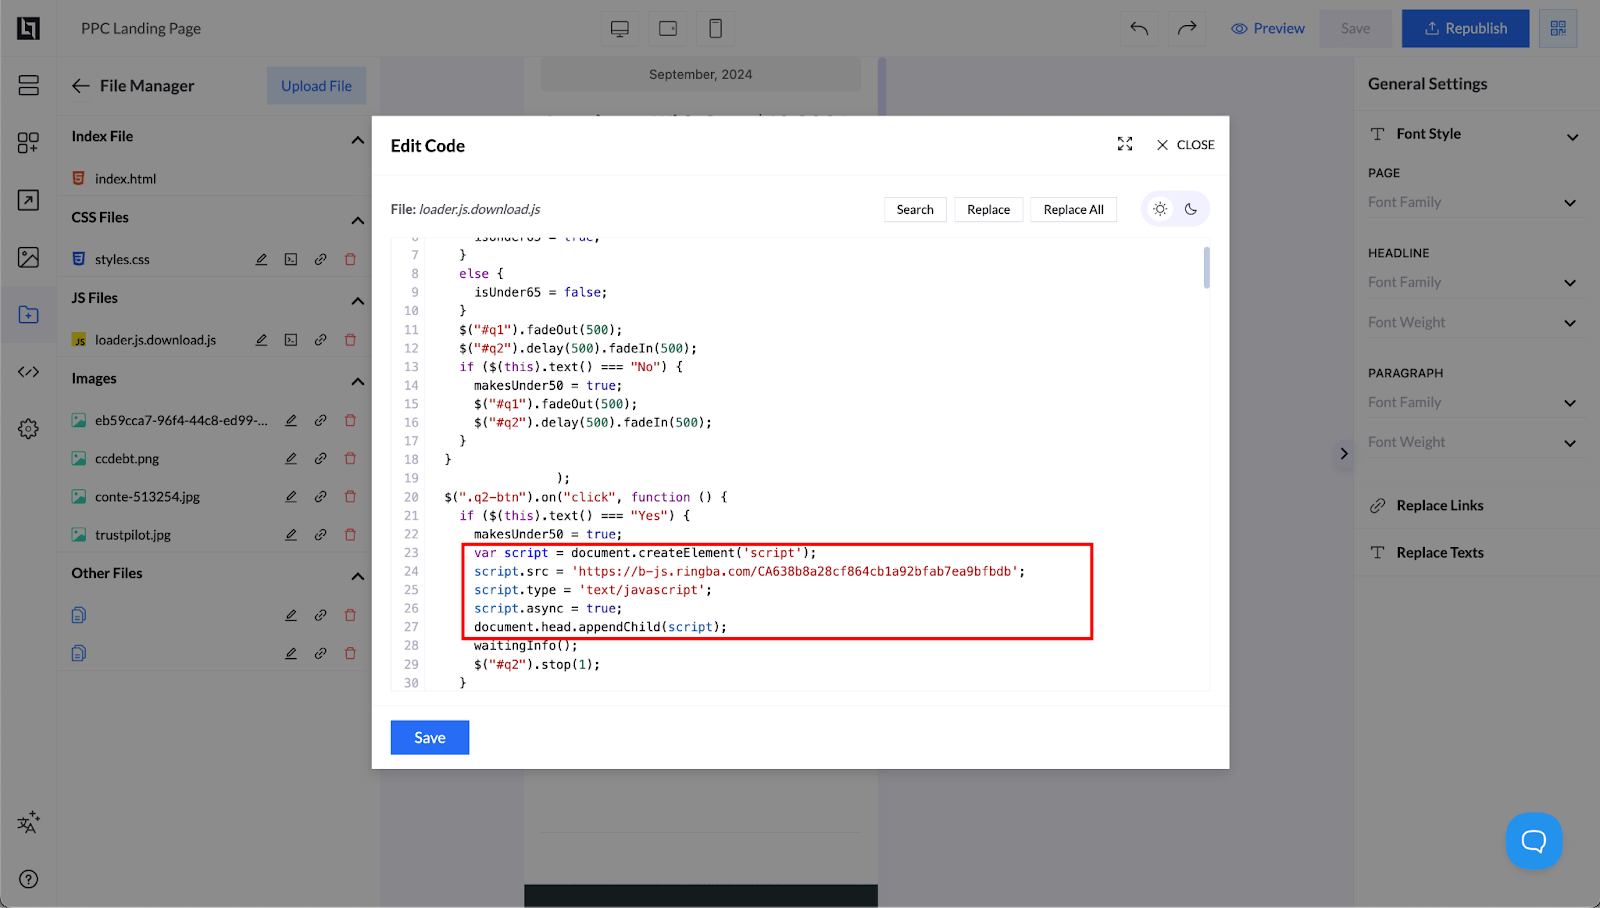Open the image library sidebar icon
The image size is (1600, 908).
click(29, 258)
